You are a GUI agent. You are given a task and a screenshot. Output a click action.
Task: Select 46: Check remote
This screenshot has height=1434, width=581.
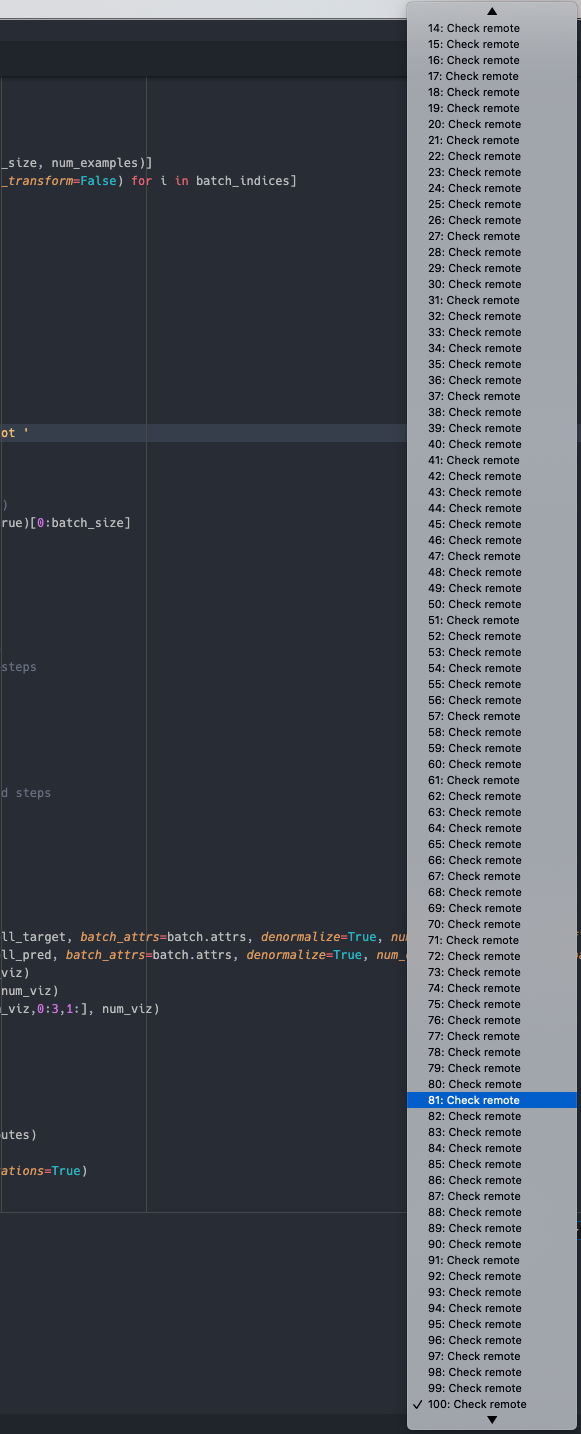(x=492, y=540)
